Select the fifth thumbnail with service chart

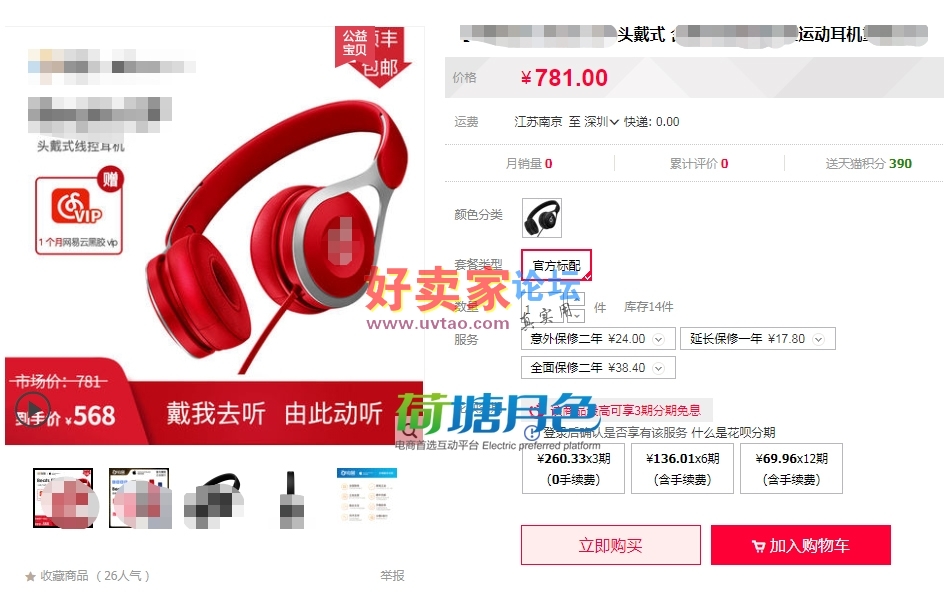pos(367,495)
